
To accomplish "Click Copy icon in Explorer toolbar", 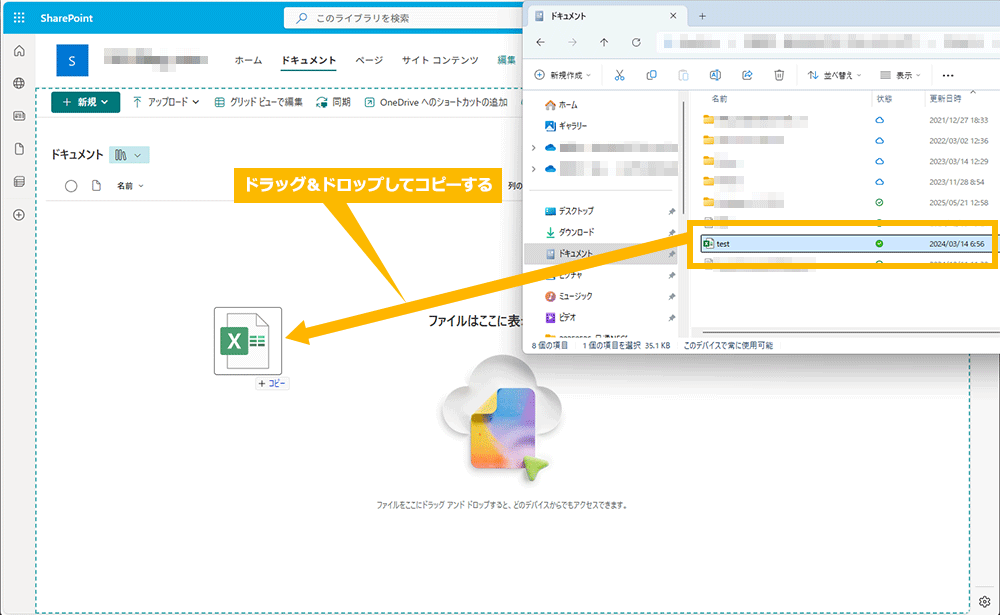I will (x=651, y=75).
